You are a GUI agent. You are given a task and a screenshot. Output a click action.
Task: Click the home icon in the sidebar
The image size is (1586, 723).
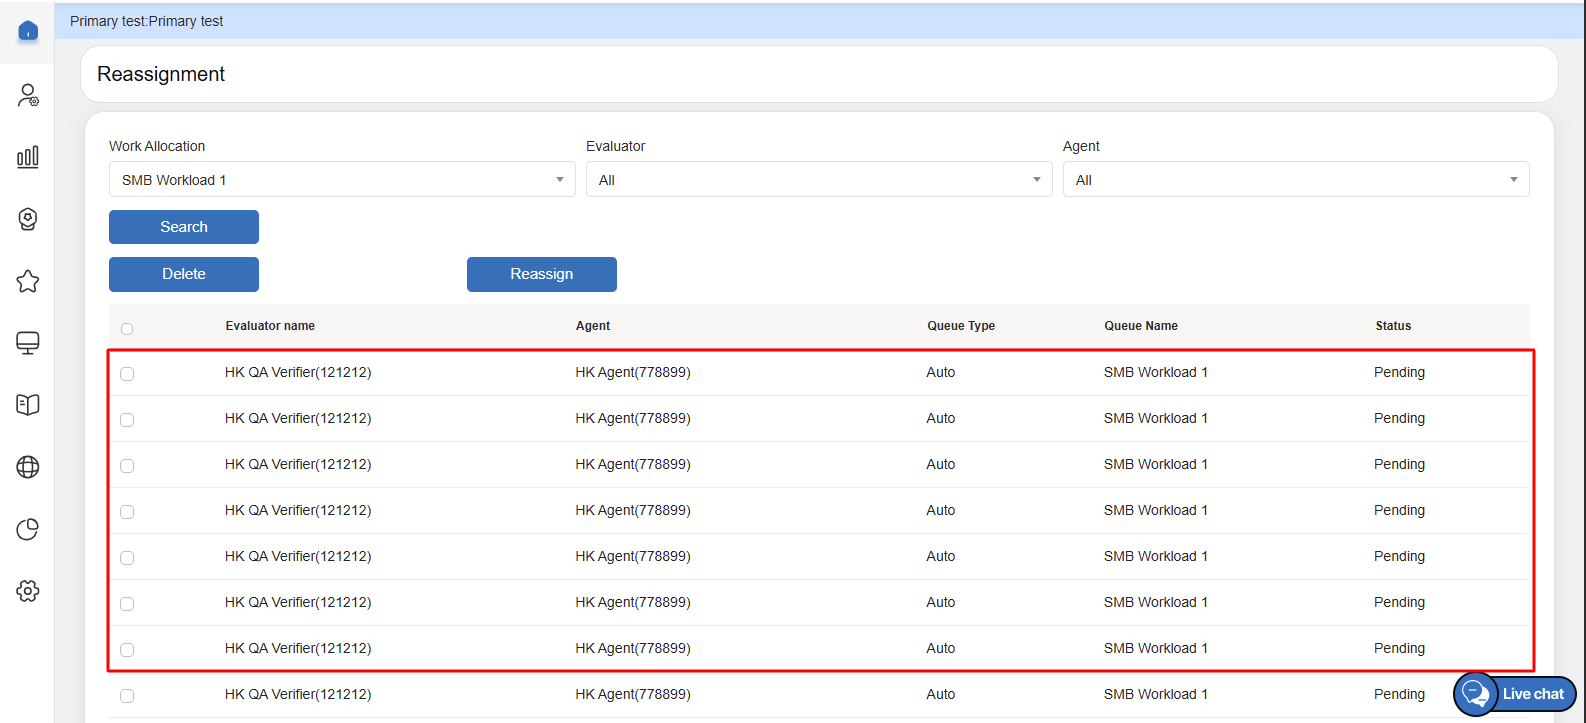pyautogui.click(x=28, y=32)
